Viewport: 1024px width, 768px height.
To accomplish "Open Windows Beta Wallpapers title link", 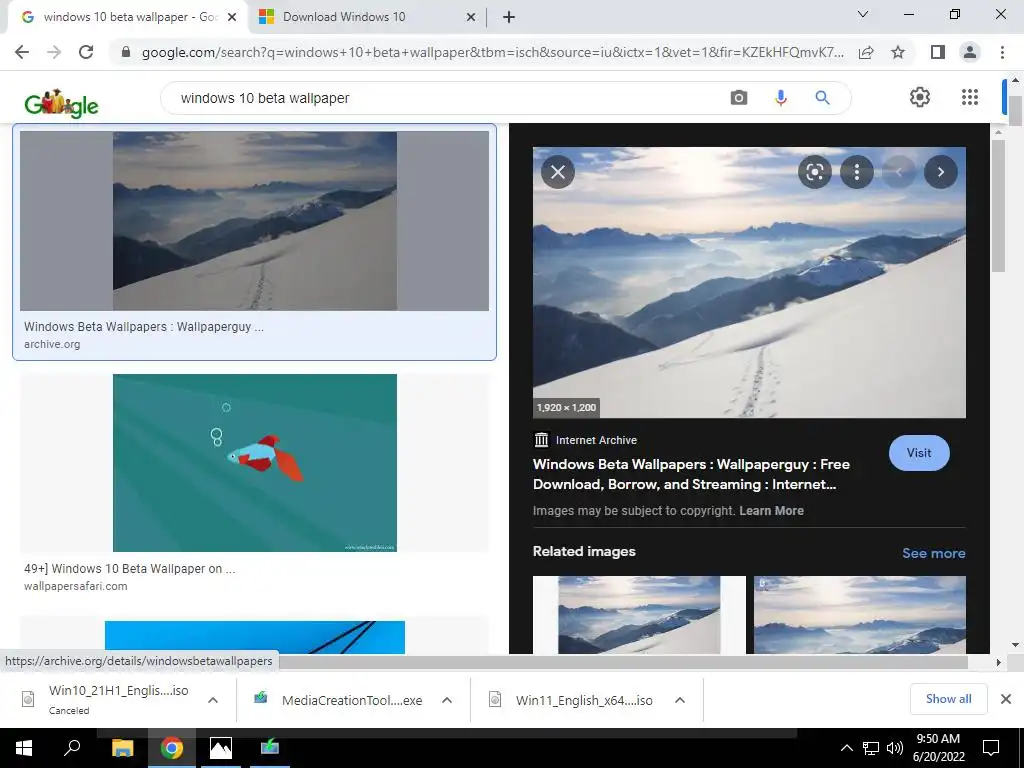I will [x=691, y=474].
